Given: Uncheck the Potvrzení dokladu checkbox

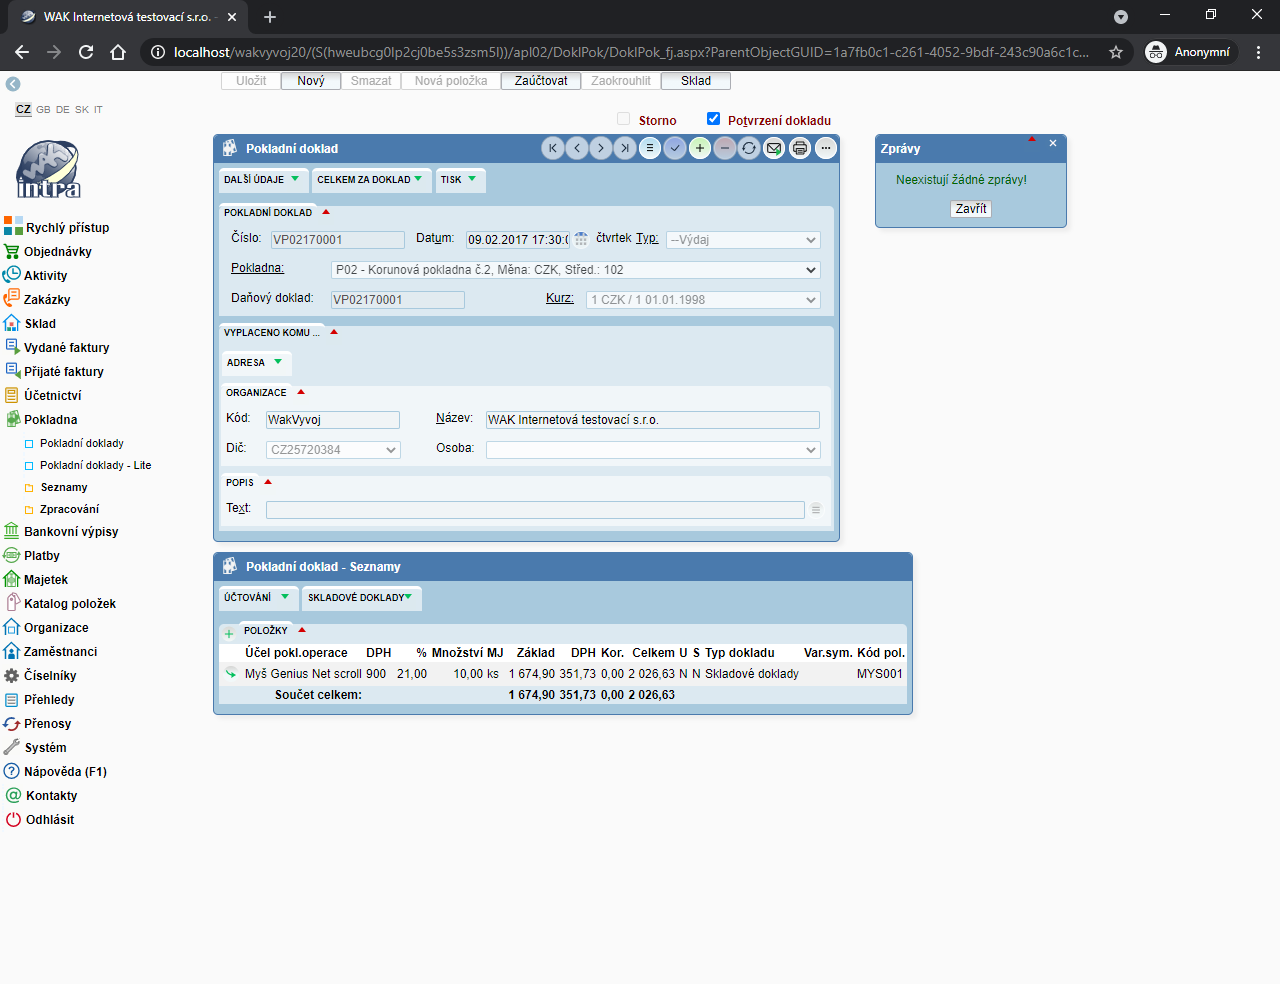Looking at the screenshot, I should (713, 119).
